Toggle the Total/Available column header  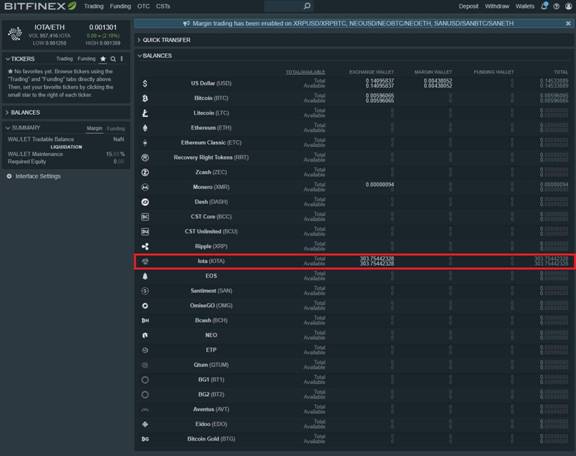pyautogui.click(x=305, y=72)
